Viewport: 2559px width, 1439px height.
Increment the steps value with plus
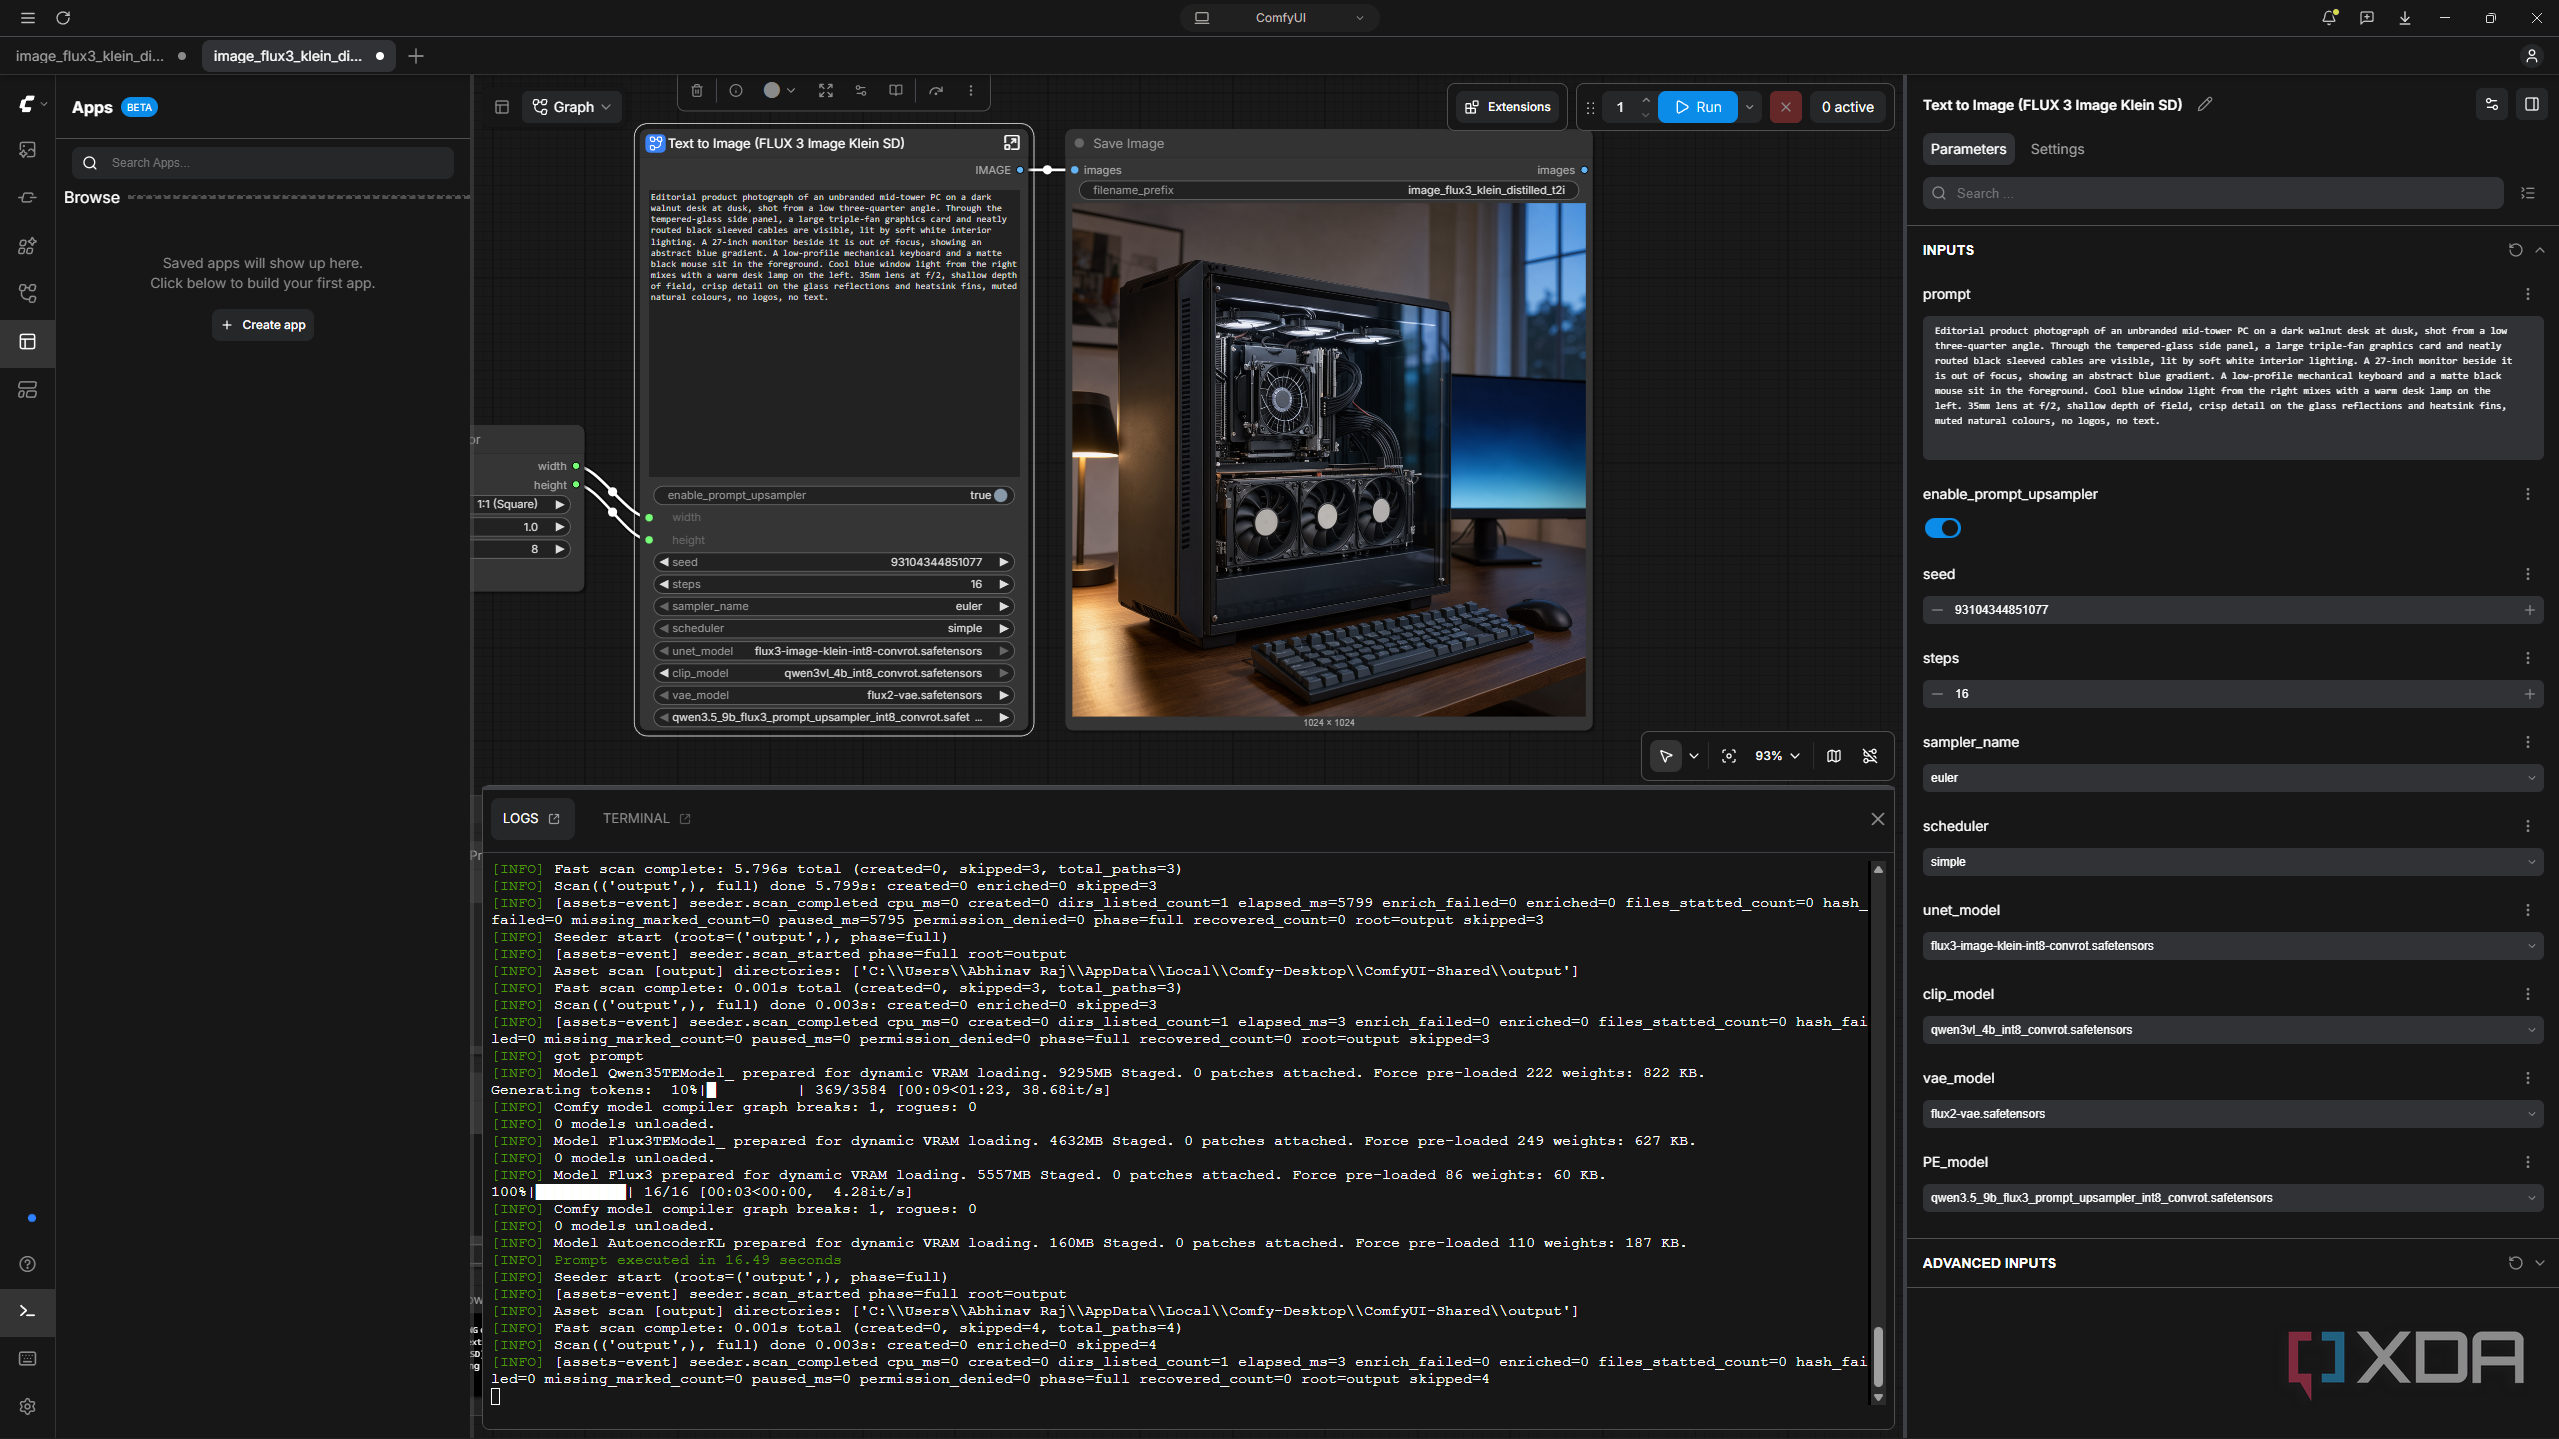pyautogui.click(x=2530, y=694)
